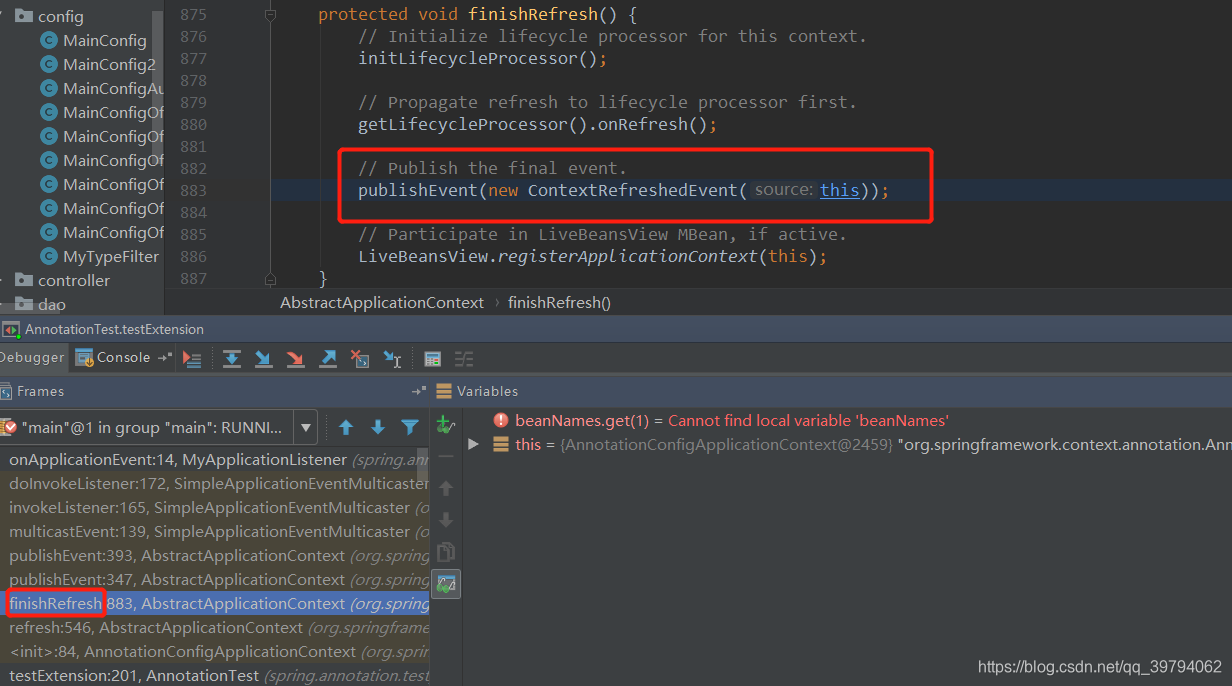Force step into with red arrow

[295, 358]
